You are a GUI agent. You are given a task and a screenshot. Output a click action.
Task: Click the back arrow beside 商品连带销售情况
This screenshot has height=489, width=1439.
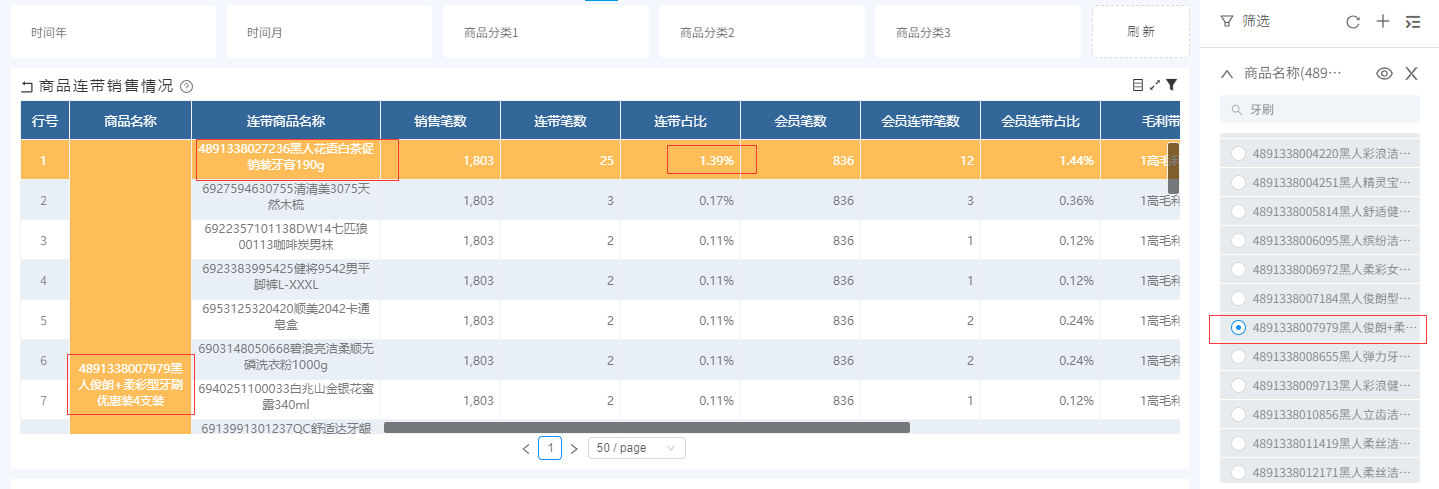pyautogui.click(x=27, y=87)
